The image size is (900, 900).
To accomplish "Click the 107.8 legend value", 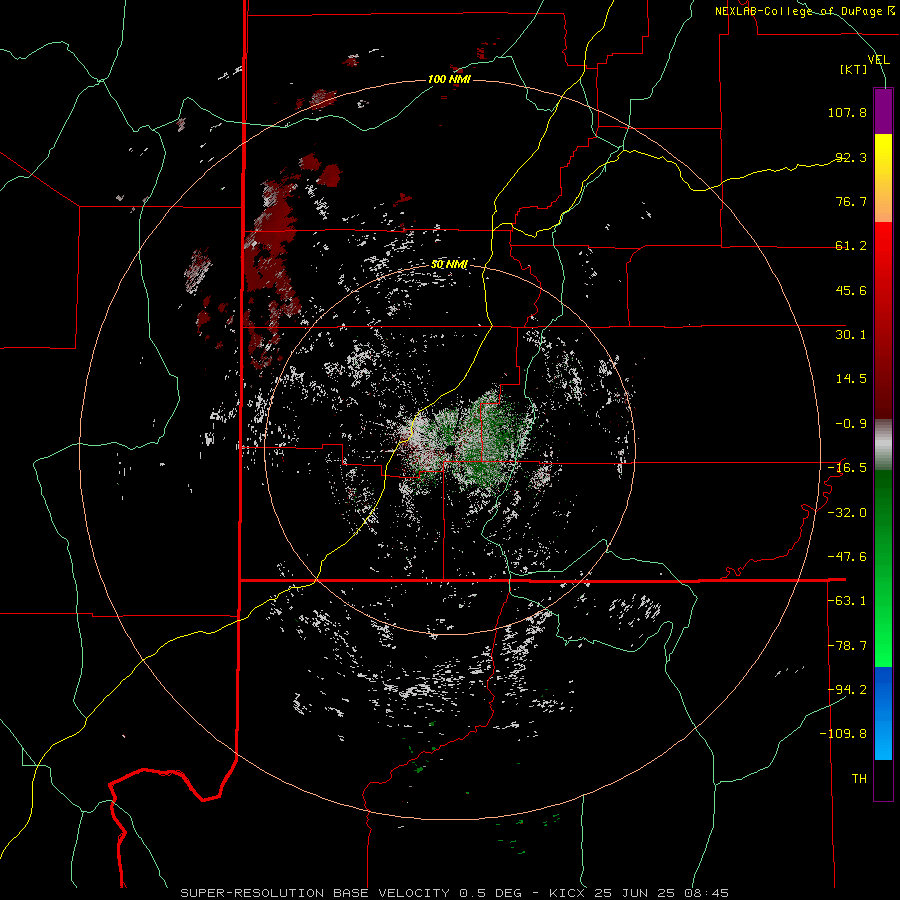I will pyautogui.click(x=847, y=112).
